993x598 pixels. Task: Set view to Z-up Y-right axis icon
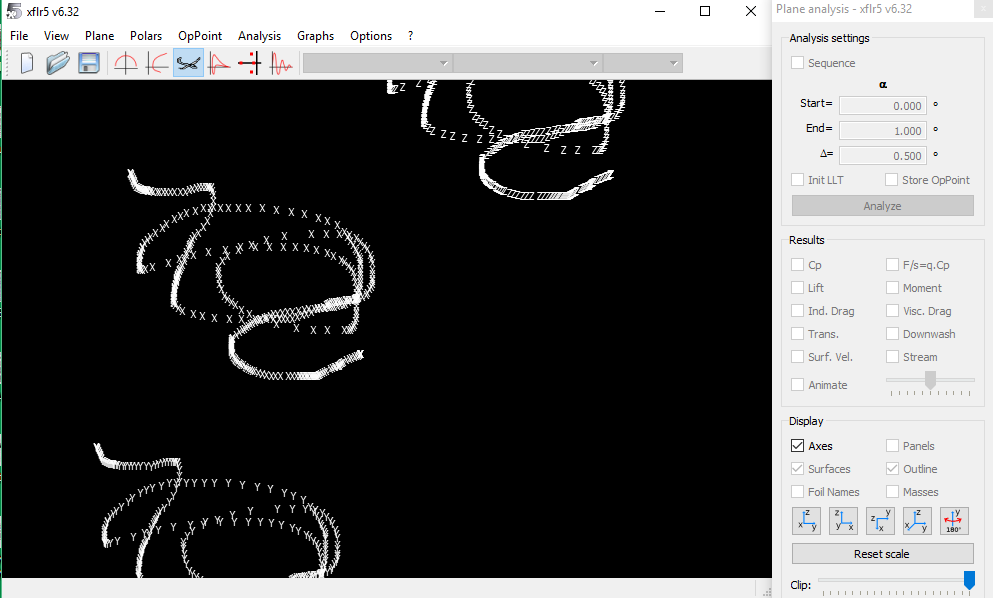point(806,521)
